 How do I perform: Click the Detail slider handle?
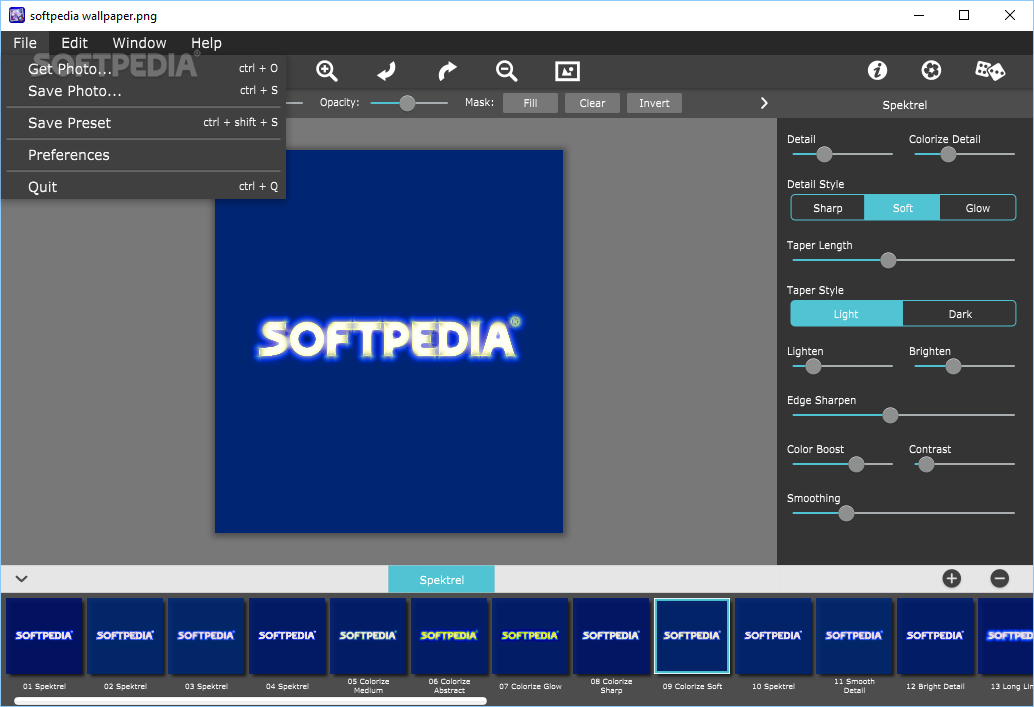click(x=824, y=154)
